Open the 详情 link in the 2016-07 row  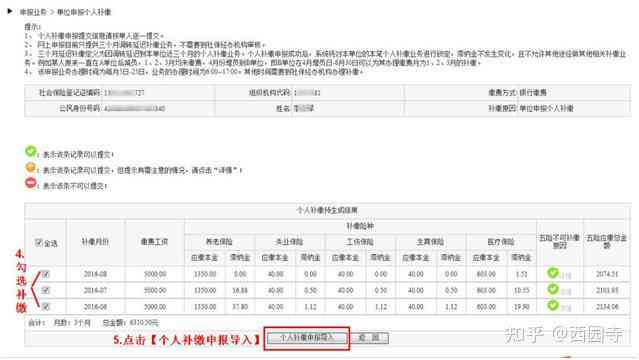coord(566,292)
